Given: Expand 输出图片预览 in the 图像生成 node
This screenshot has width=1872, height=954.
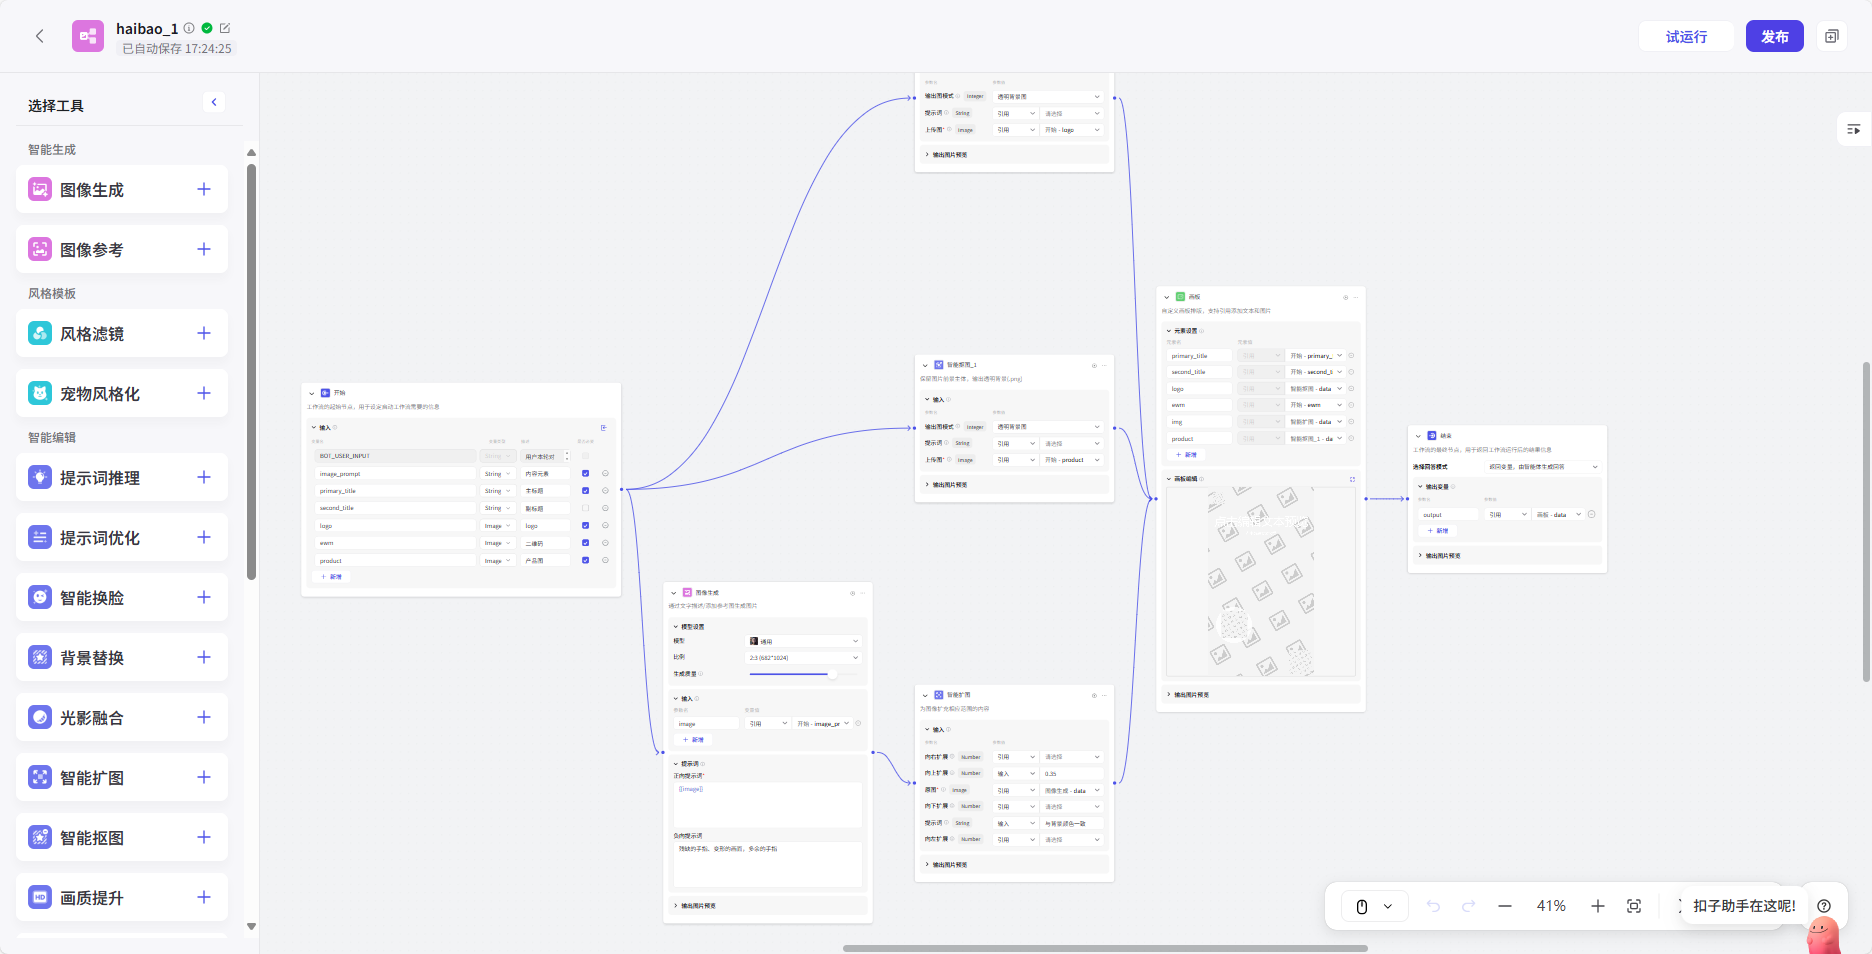Looking at the screenshot, I should point(698,906).
